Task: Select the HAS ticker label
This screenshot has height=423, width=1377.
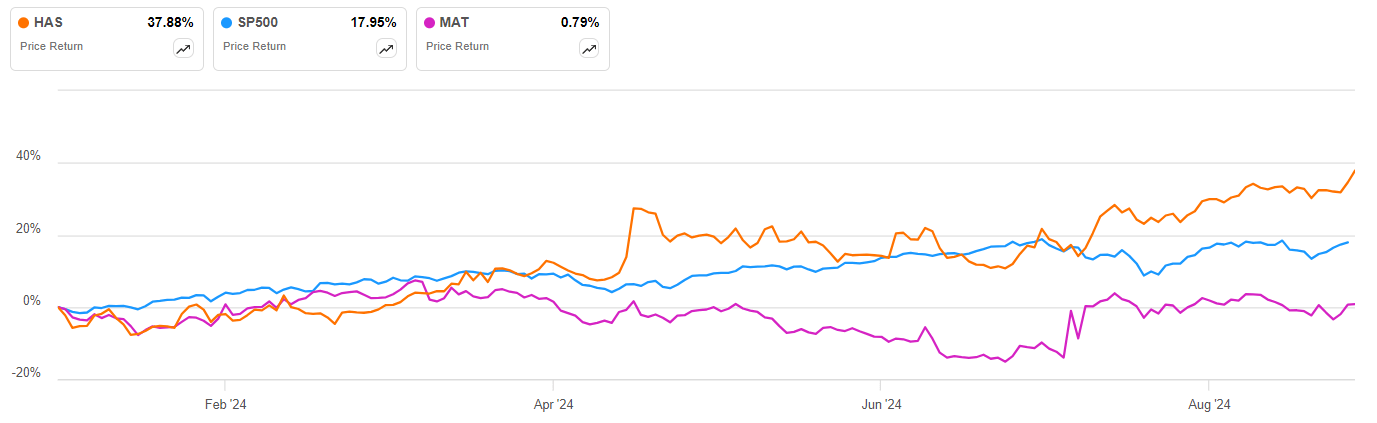Action: point(49,22)
